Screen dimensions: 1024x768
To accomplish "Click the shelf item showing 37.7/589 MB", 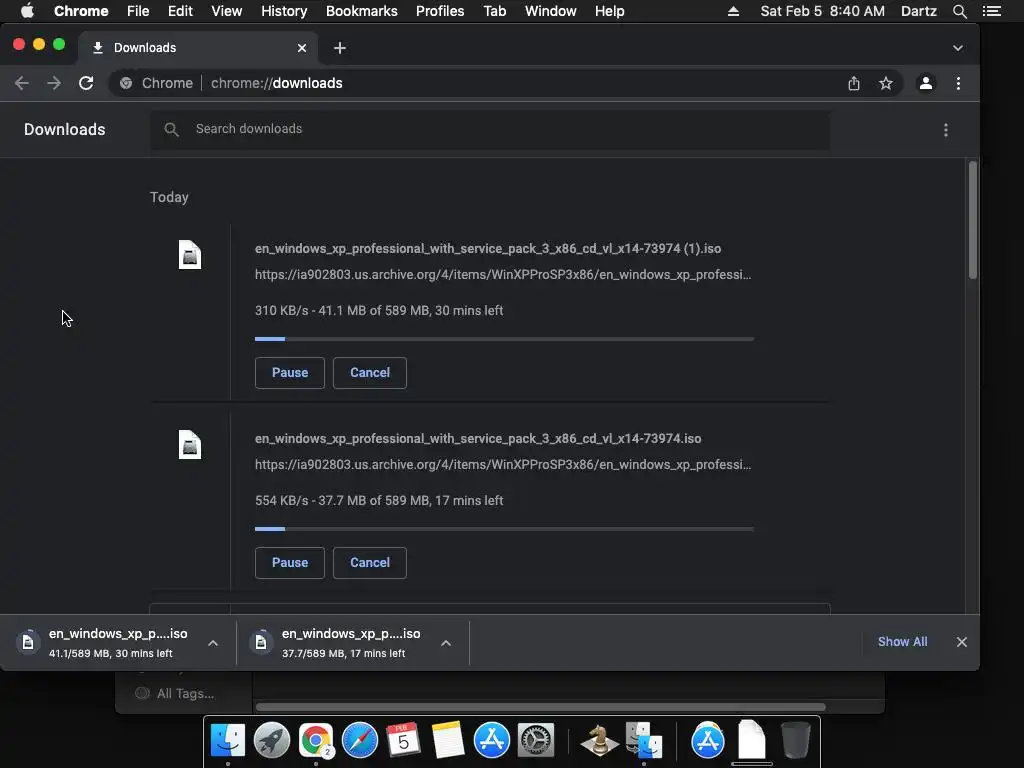I will coord(353,643).
